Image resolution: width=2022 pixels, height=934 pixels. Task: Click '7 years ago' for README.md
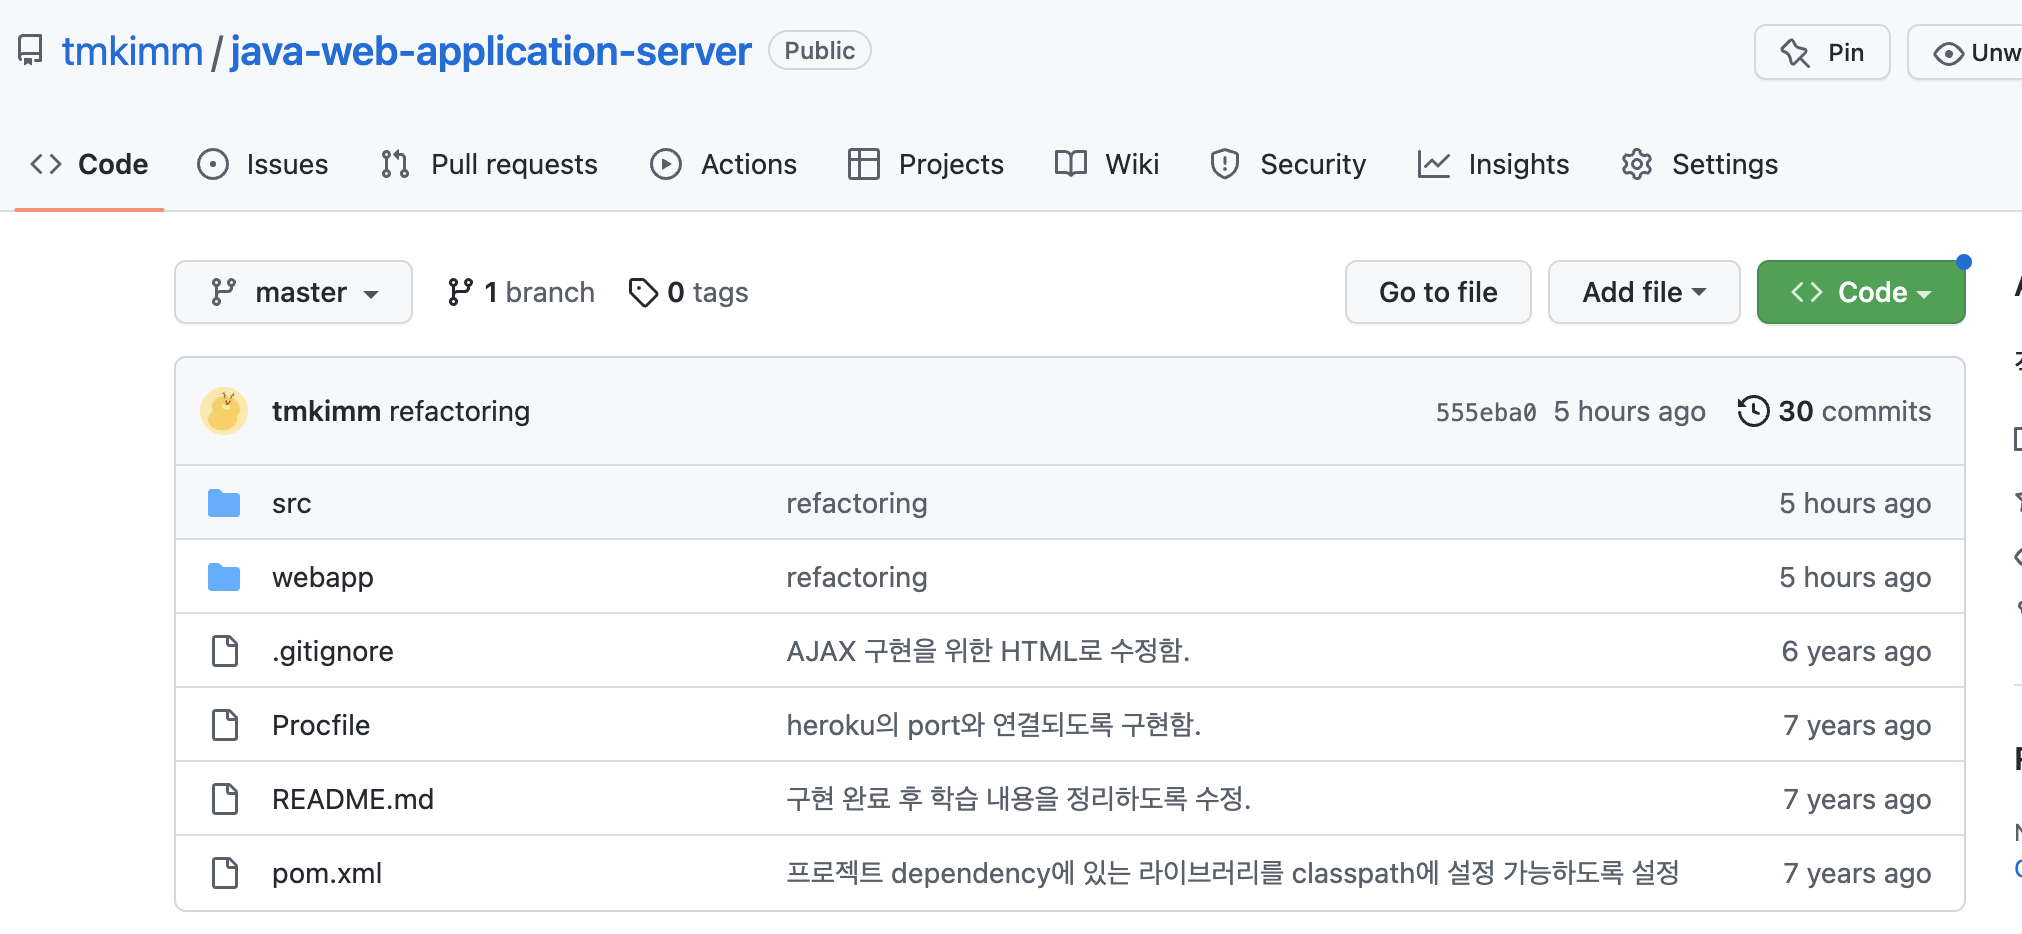(1857, 799)
